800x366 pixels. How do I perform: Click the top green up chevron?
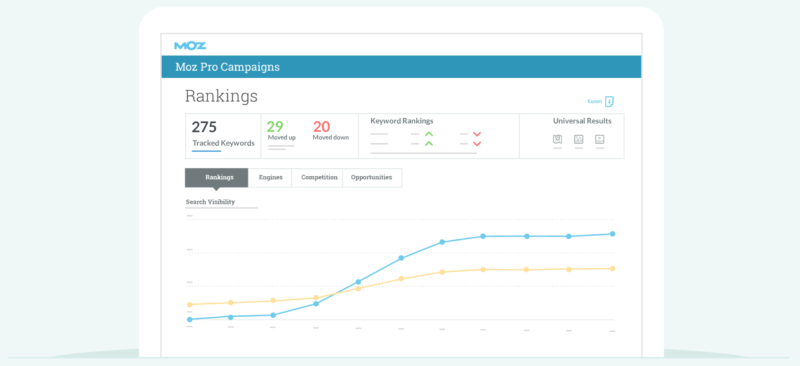tap(429, 134)
